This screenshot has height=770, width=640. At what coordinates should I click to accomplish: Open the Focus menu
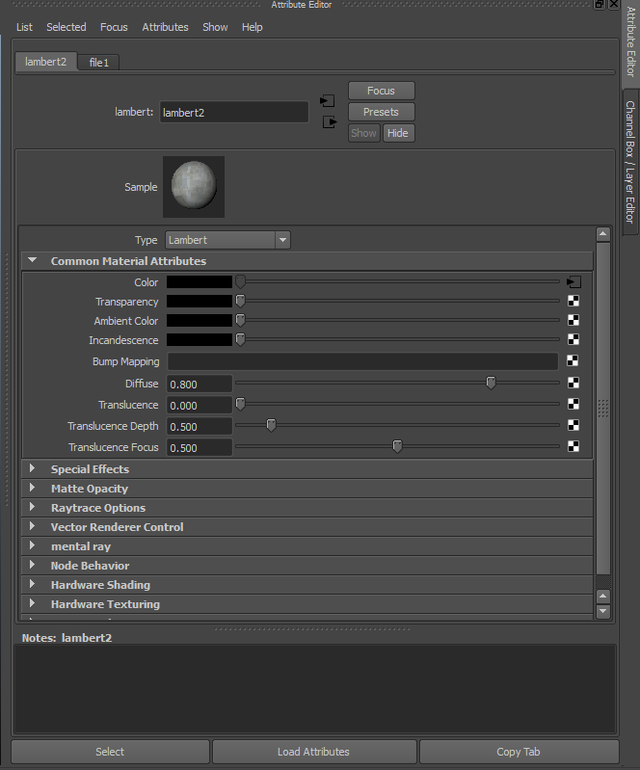(114, 27)
